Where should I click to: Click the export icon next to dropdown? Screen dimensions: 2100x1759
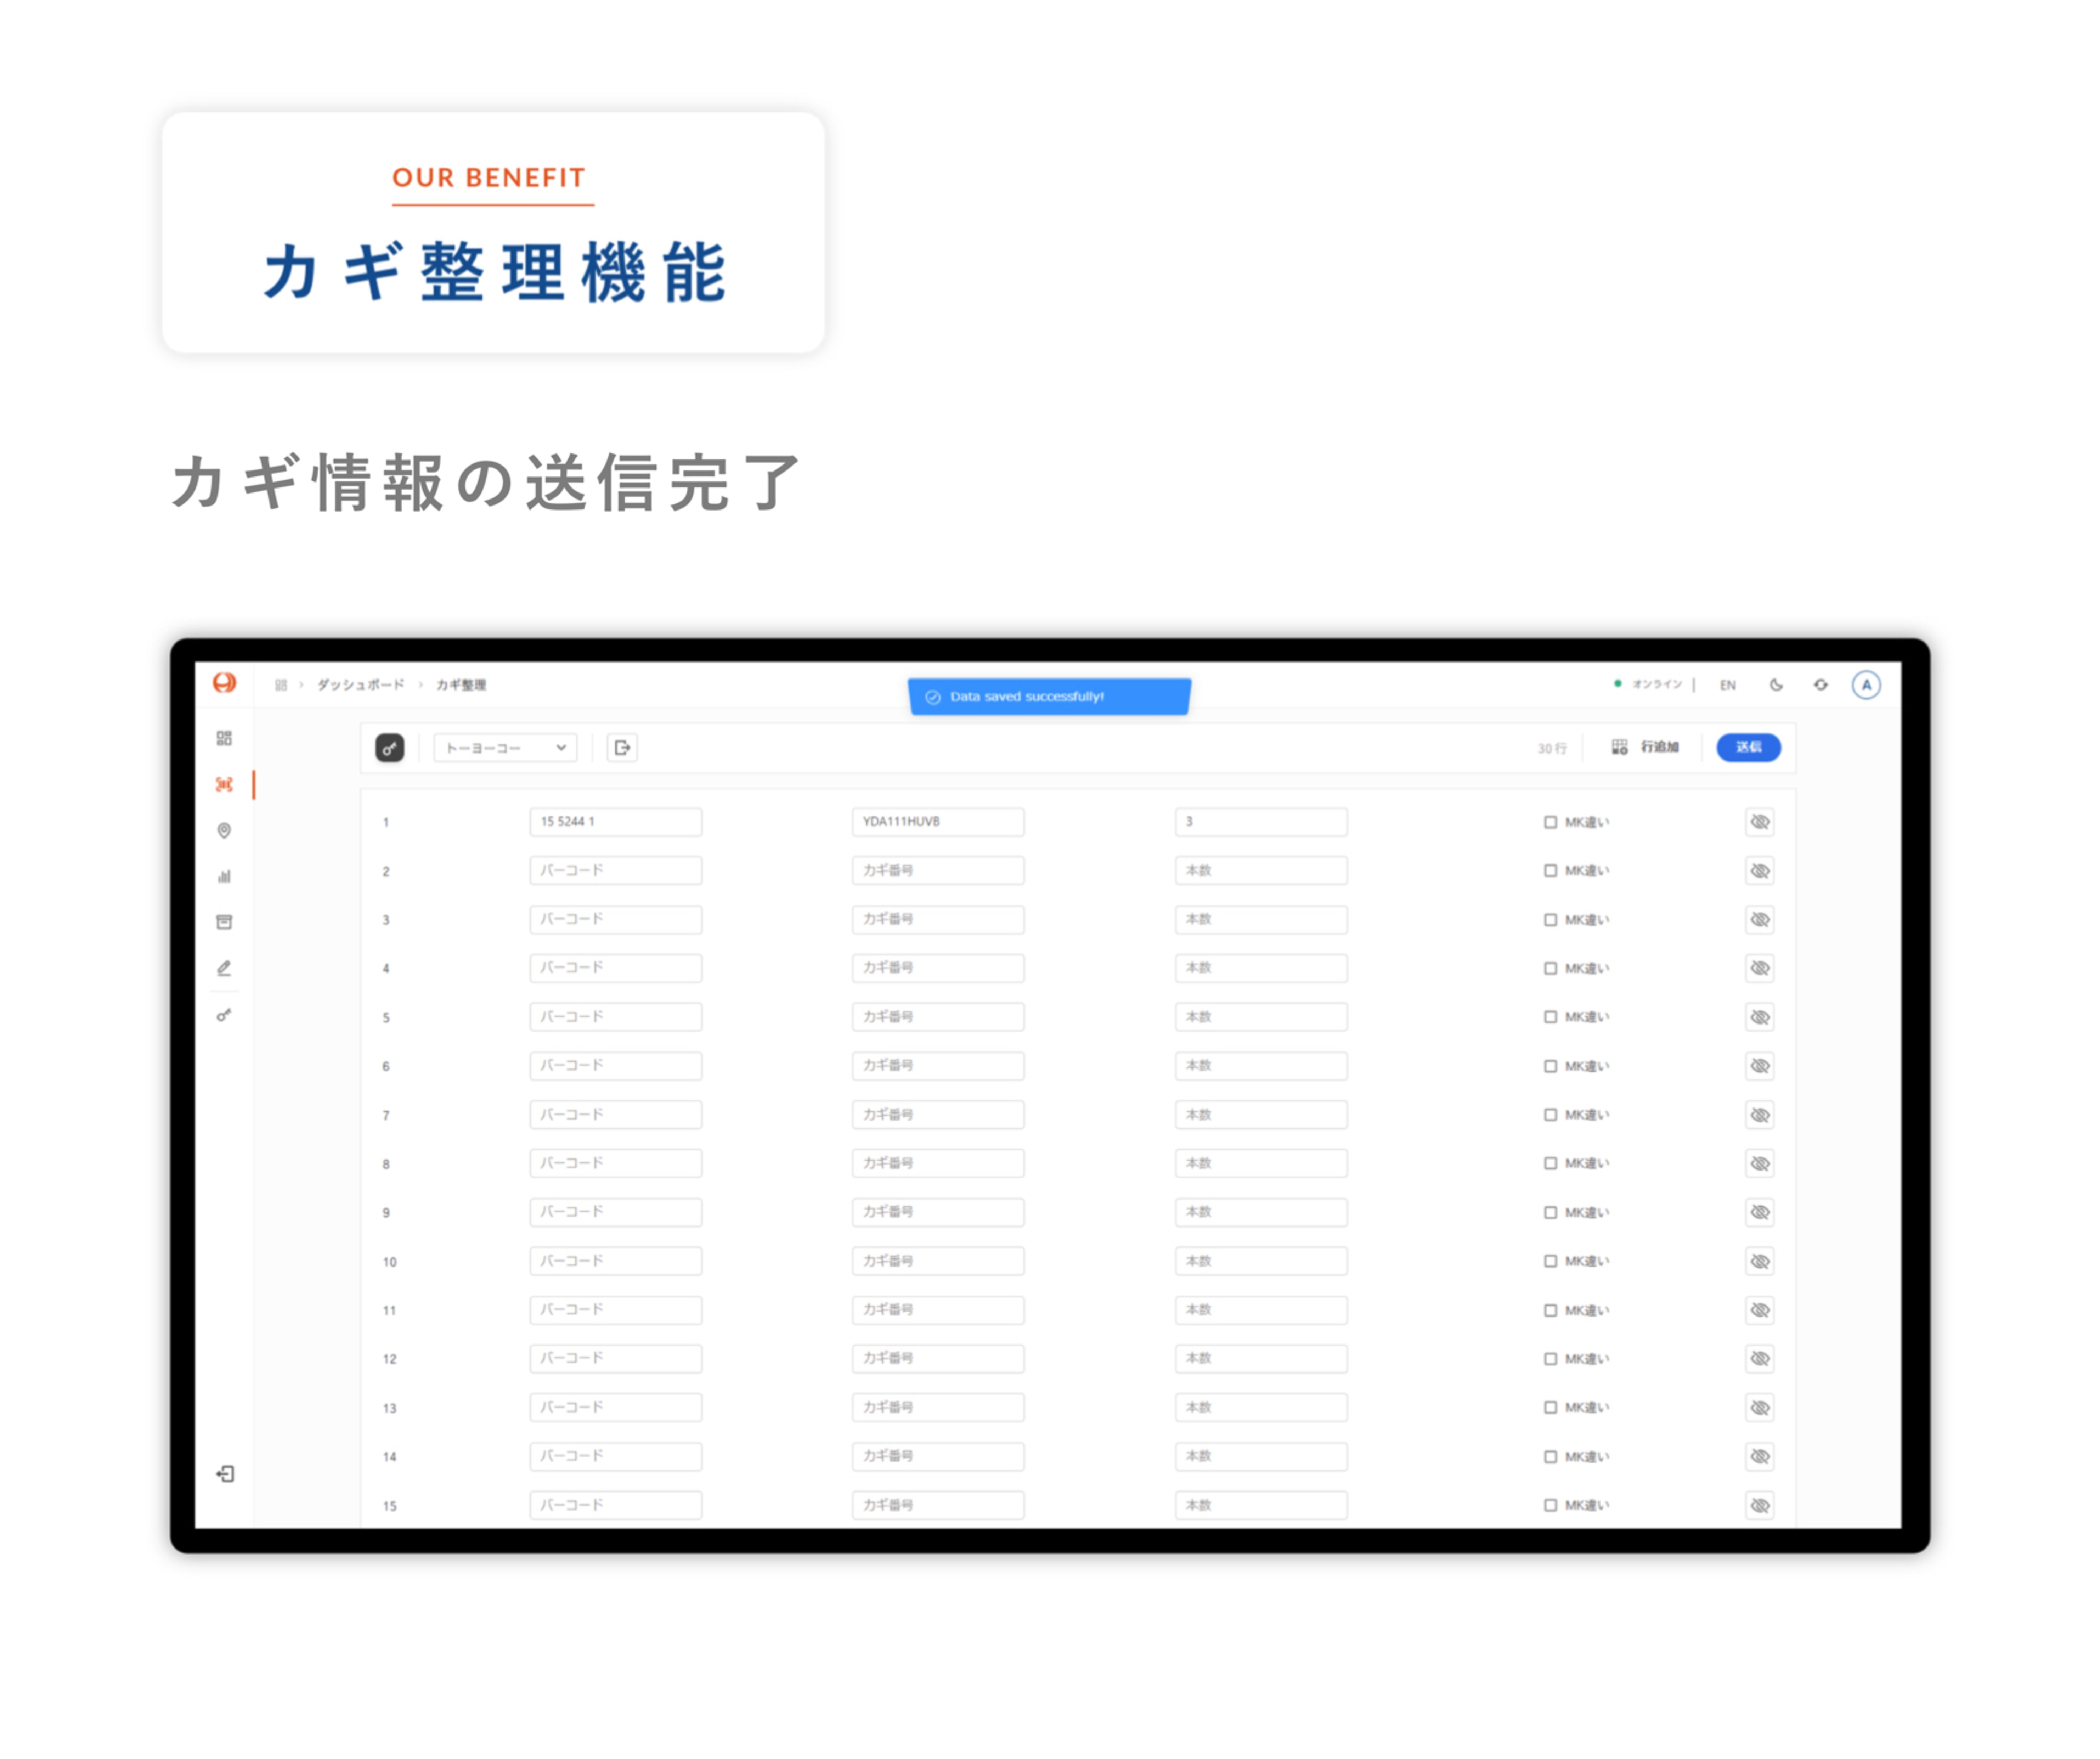coord(622,748)
